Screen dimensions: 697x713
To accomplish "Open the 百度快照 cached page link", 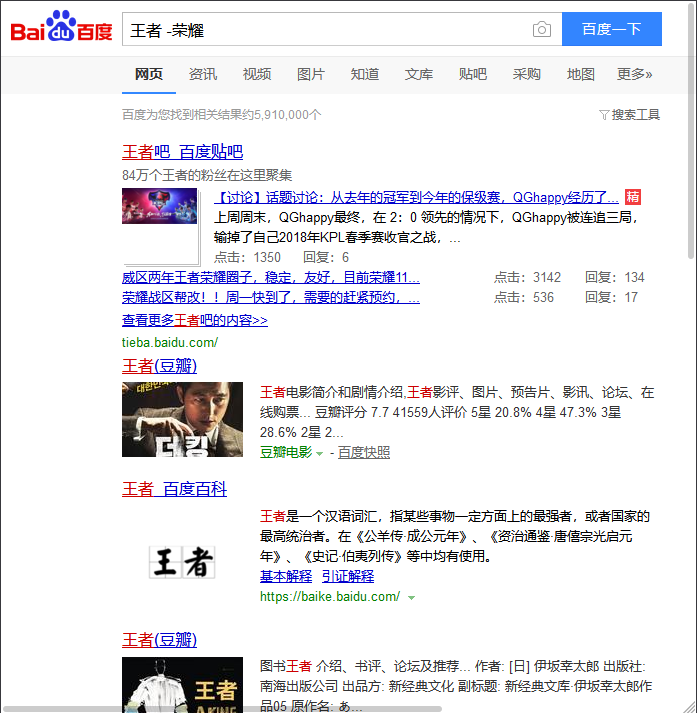I will tap(364, 453).
